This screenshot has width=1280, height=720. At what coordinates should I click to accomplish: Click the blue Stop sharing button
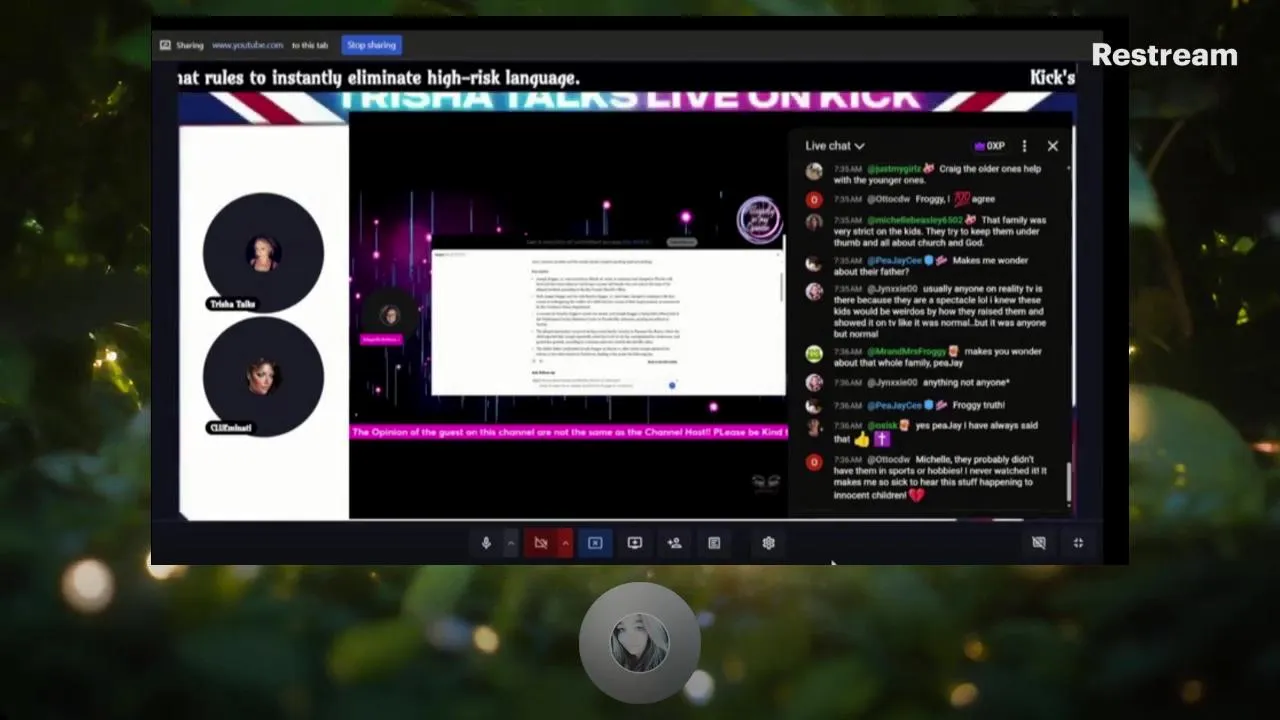pyautogui.click(x=371, y=45)
